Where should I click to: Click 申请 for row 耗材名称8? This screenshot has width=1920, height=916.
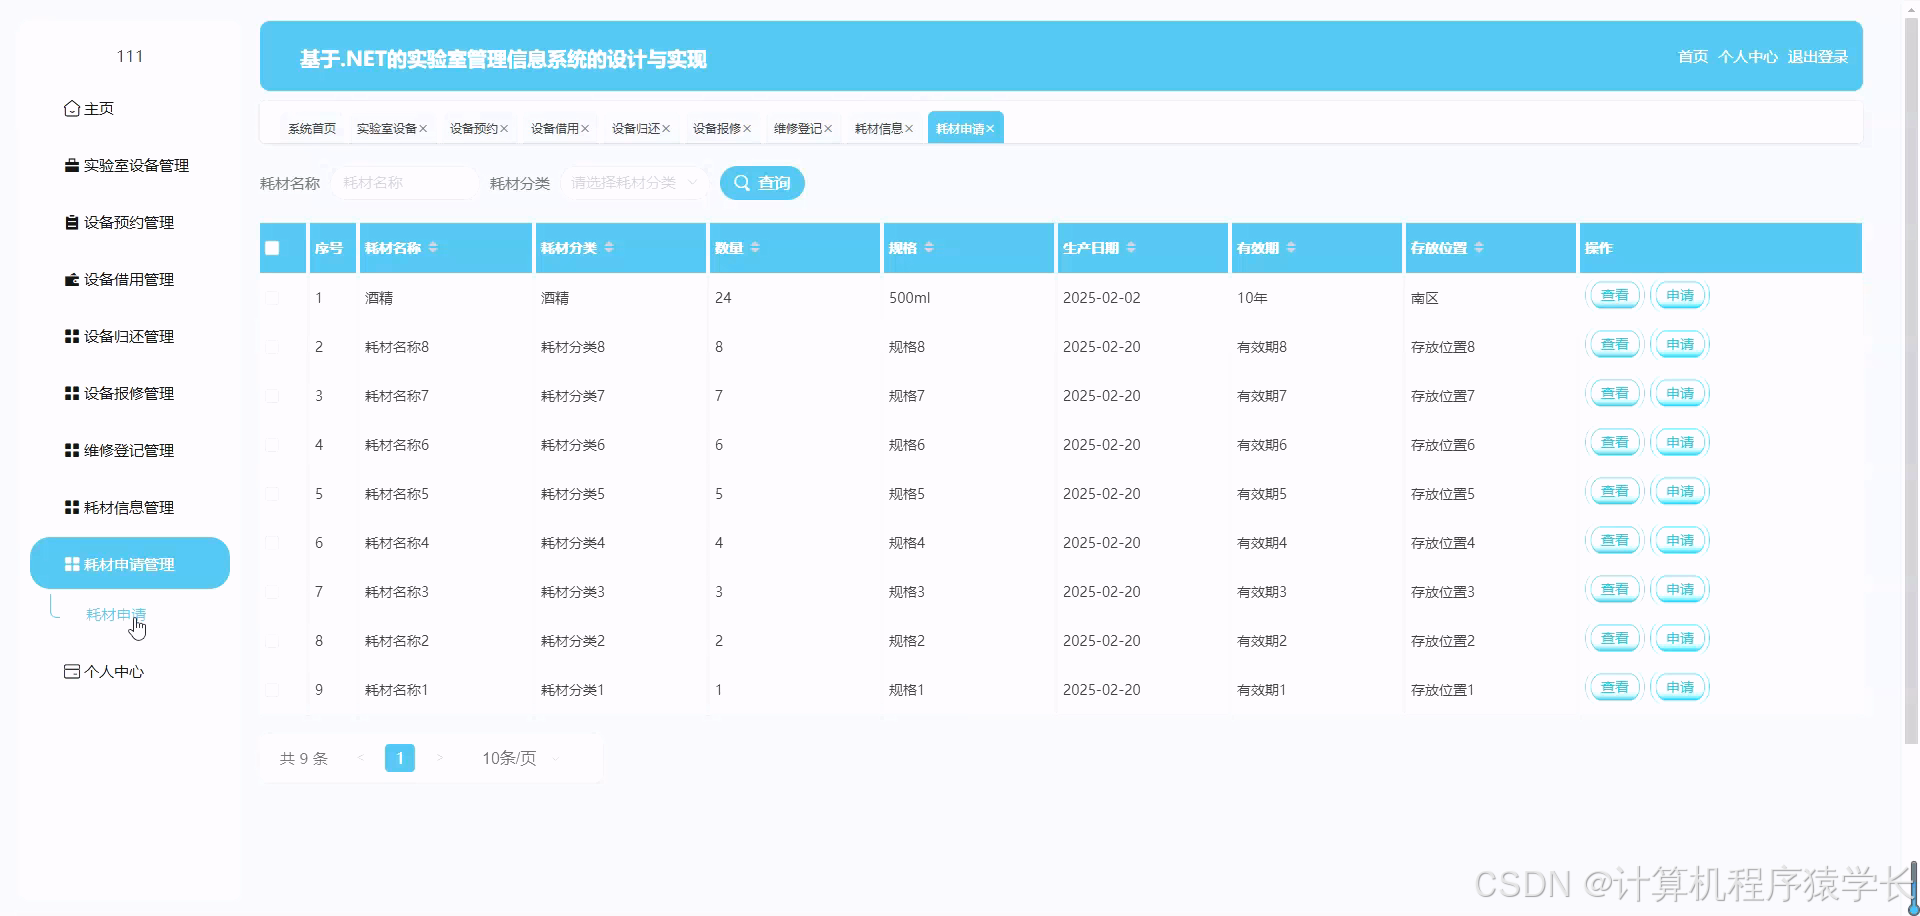1680,345
